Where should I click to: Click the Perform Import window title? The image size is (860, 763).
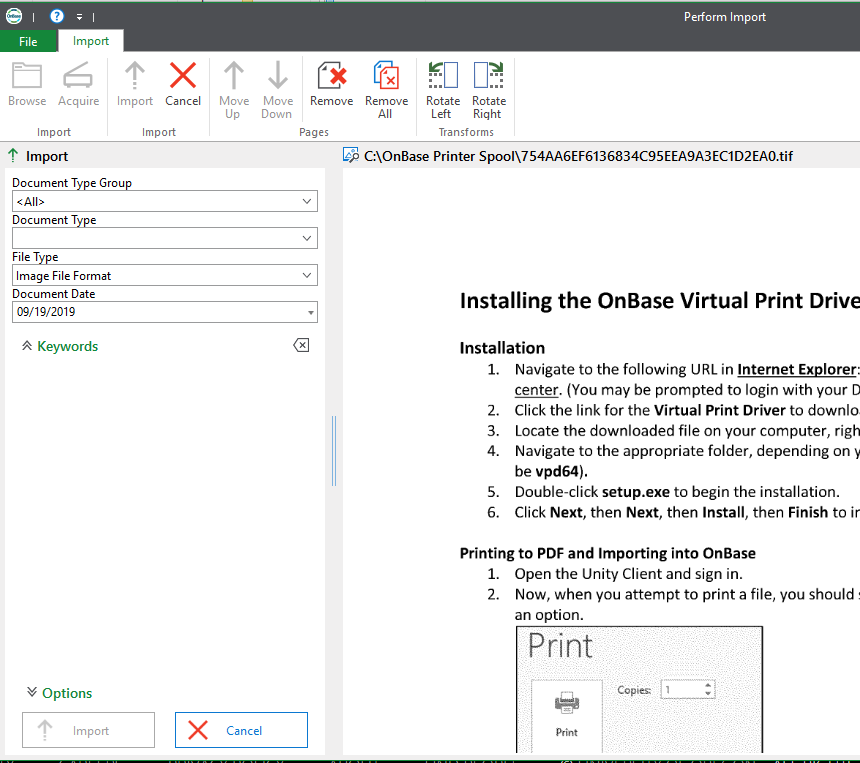(725, 17)
